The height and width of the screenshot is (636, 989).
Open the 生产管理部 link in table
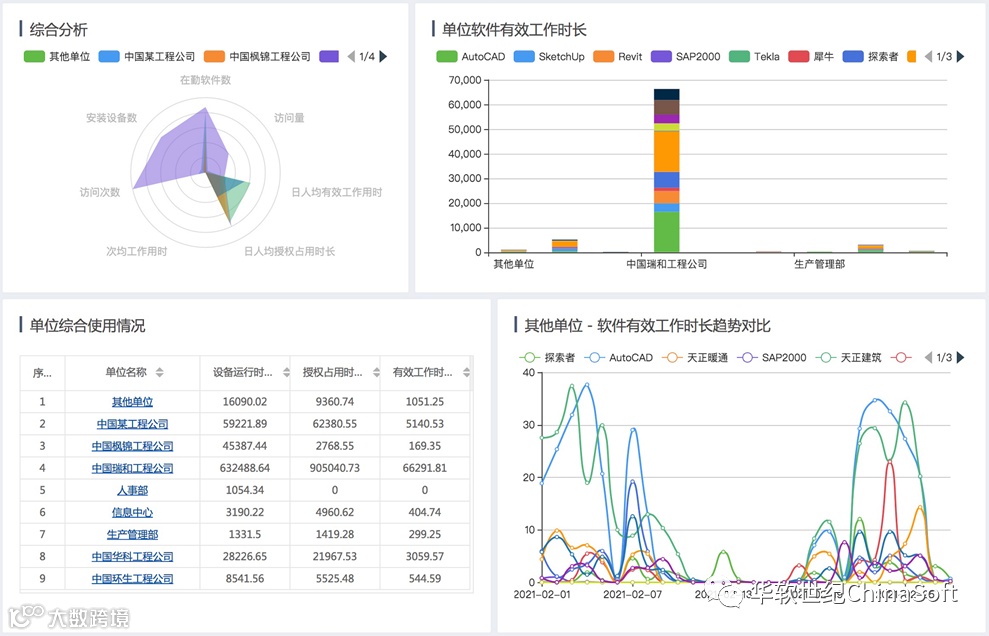coord(132,534)
